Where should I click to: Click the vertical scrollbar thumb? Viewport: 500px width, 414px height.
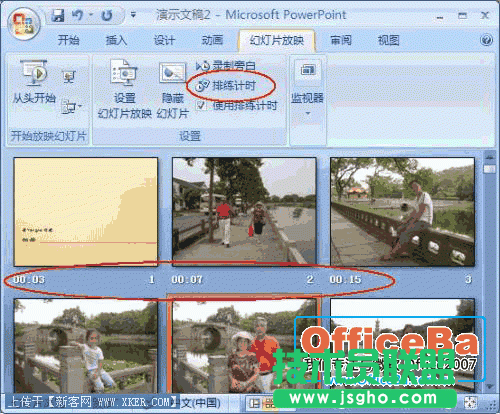click(489, 169)
